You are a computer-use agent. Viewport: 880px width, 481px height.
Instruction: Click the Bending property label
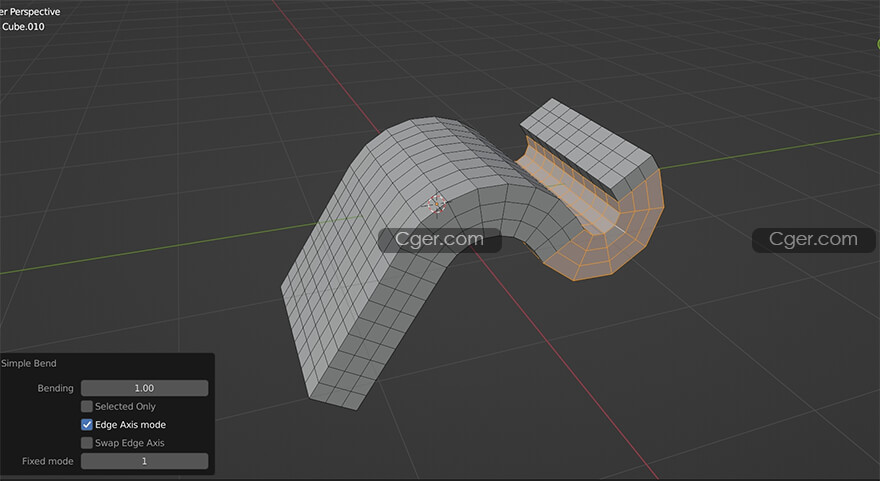[55, 388]
